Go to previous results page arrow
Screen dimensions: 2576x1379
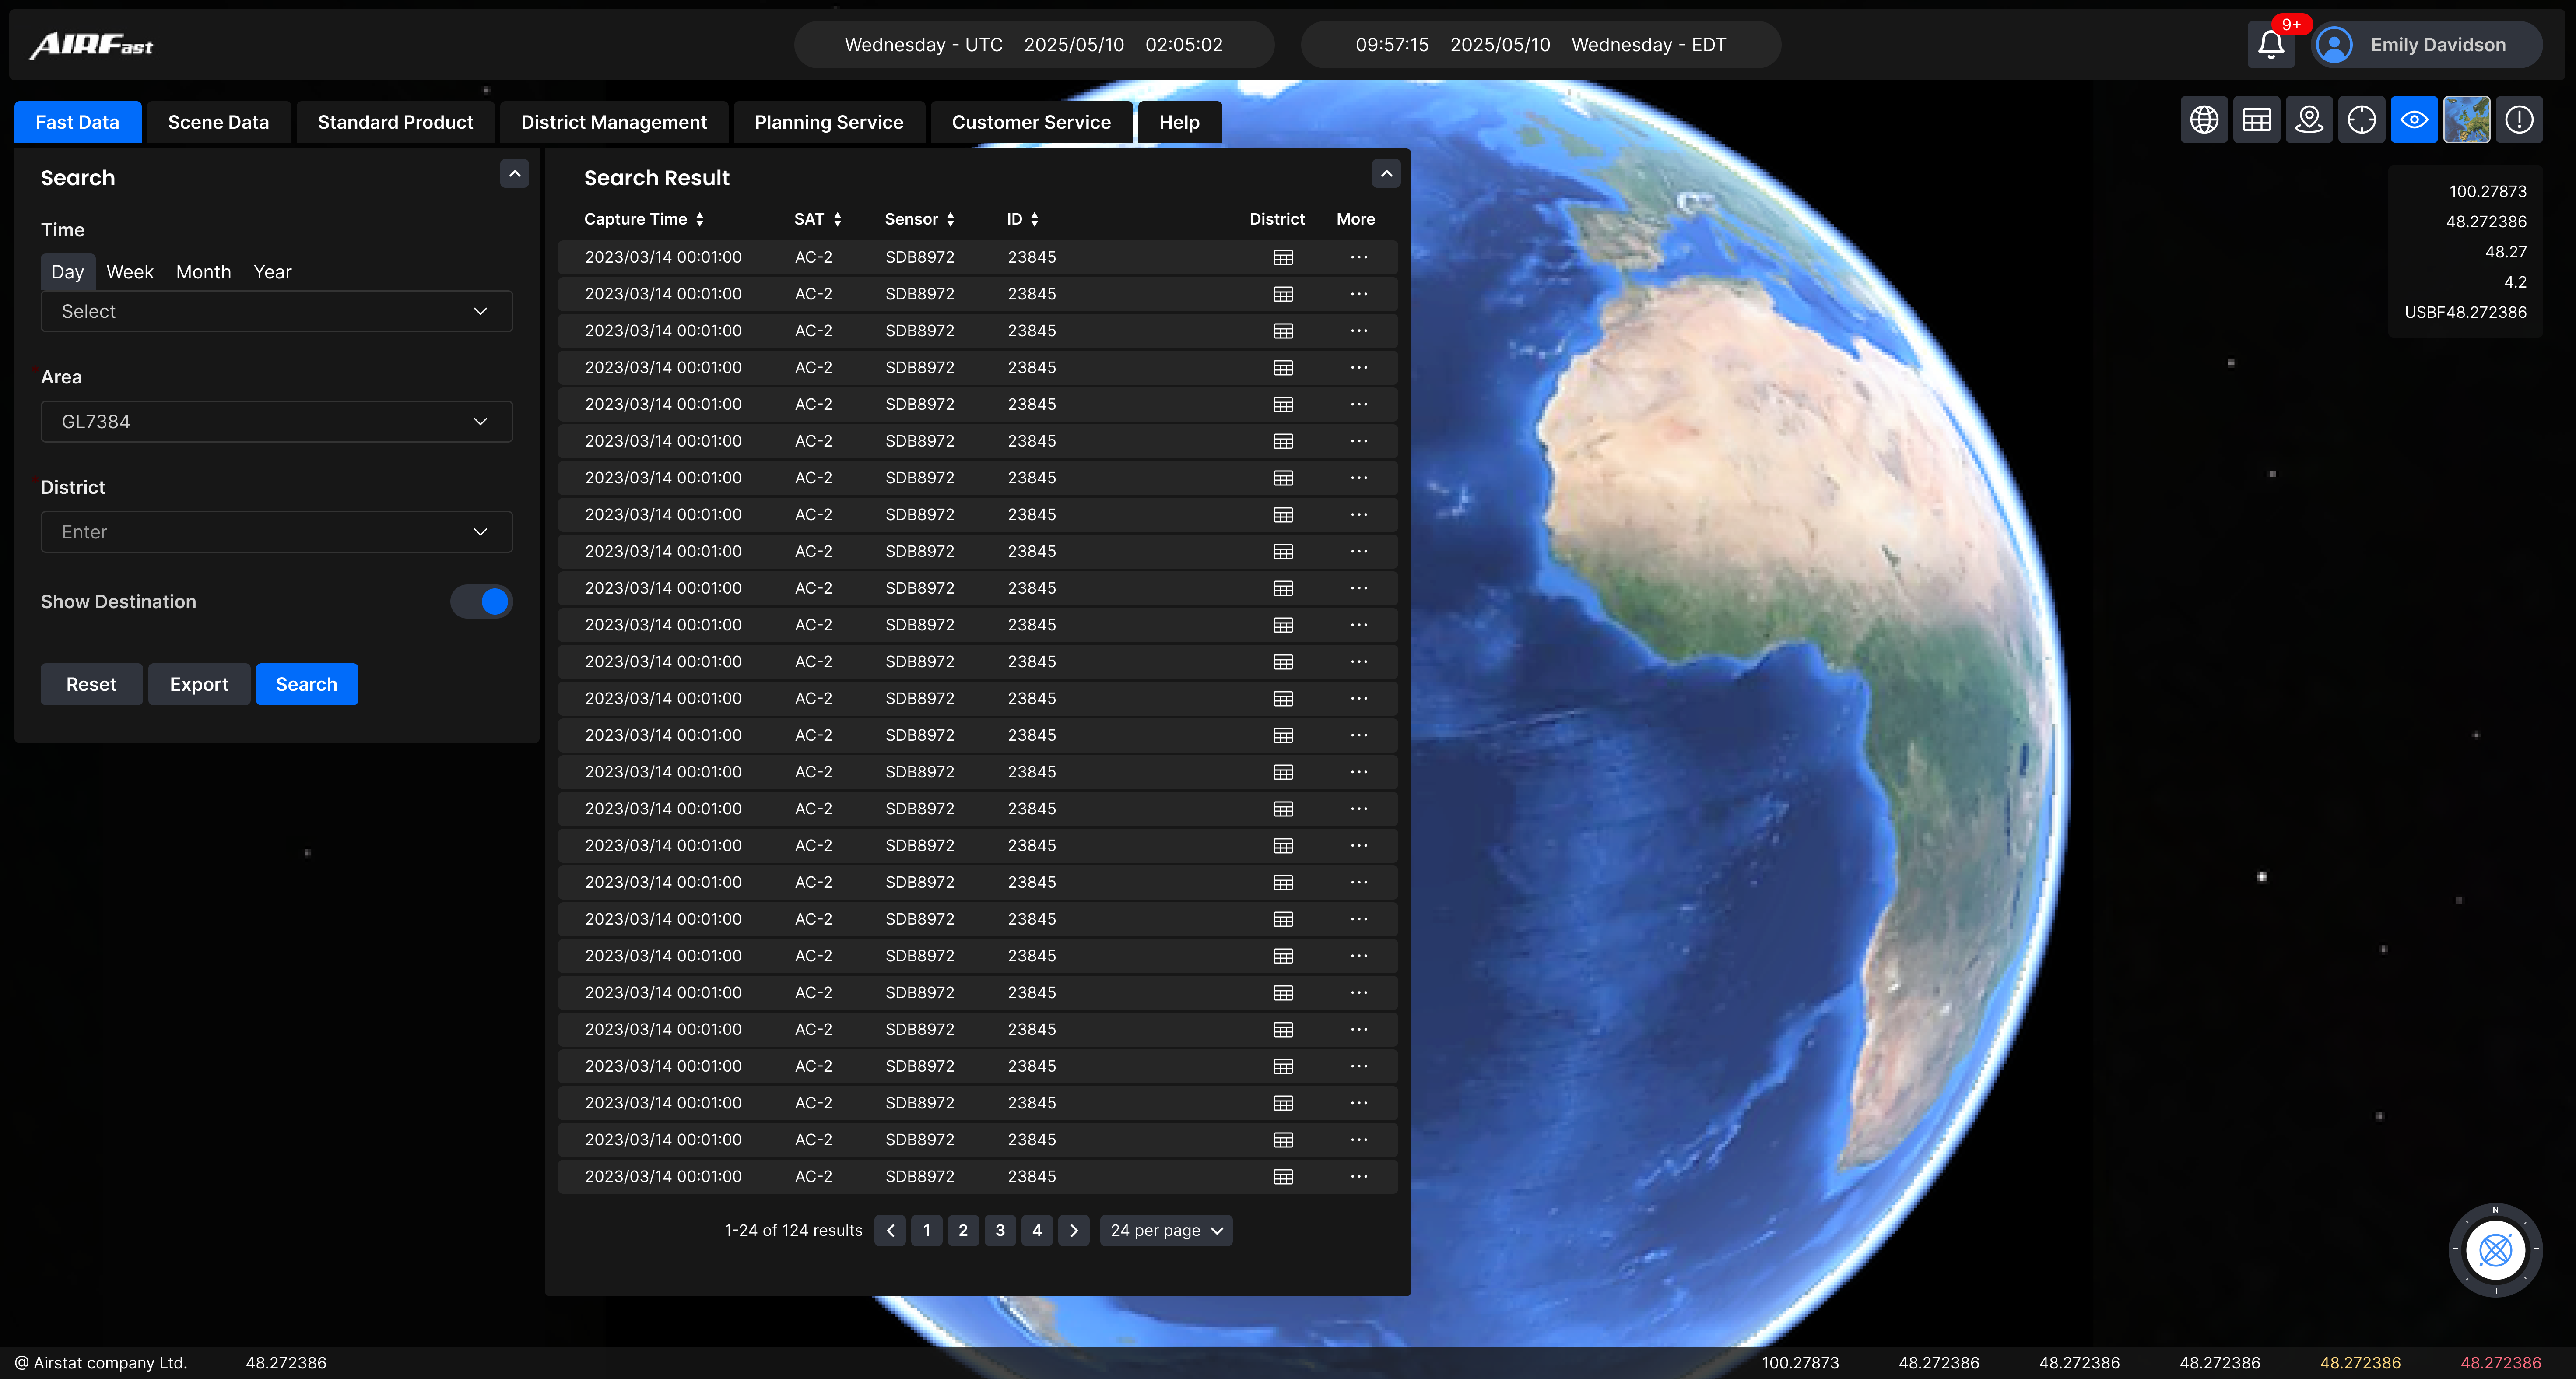tap(890, 1231)
